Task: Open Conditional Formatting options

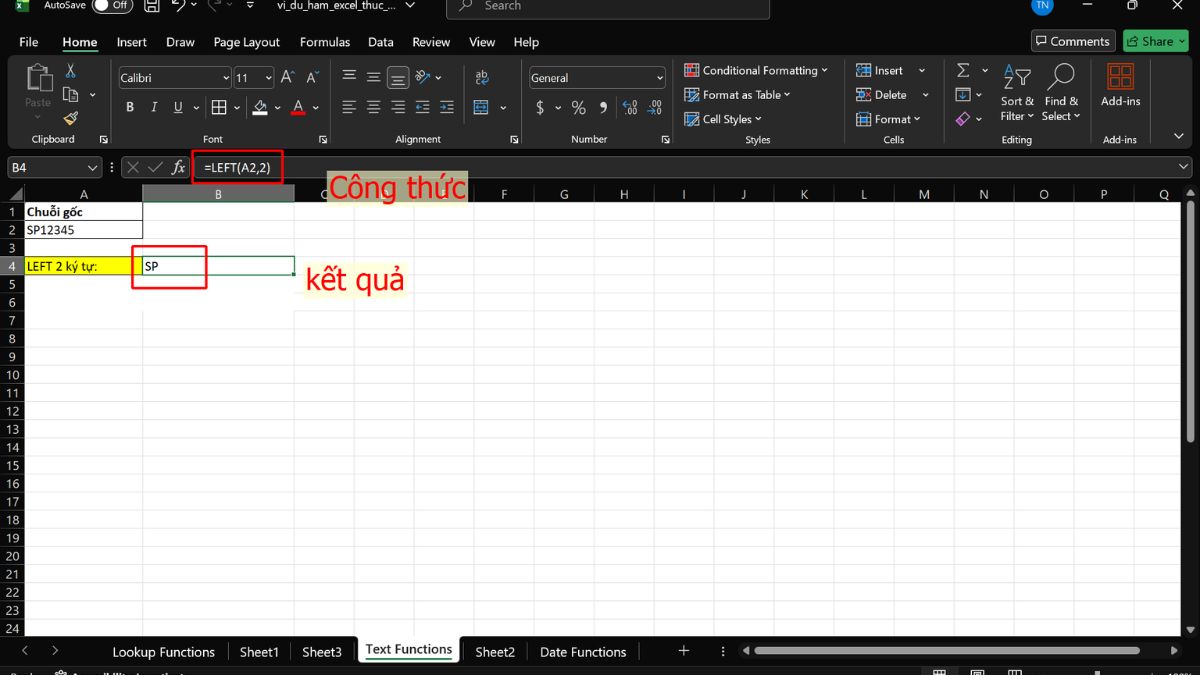Action: pyautogui.click(x=757, y=70)
